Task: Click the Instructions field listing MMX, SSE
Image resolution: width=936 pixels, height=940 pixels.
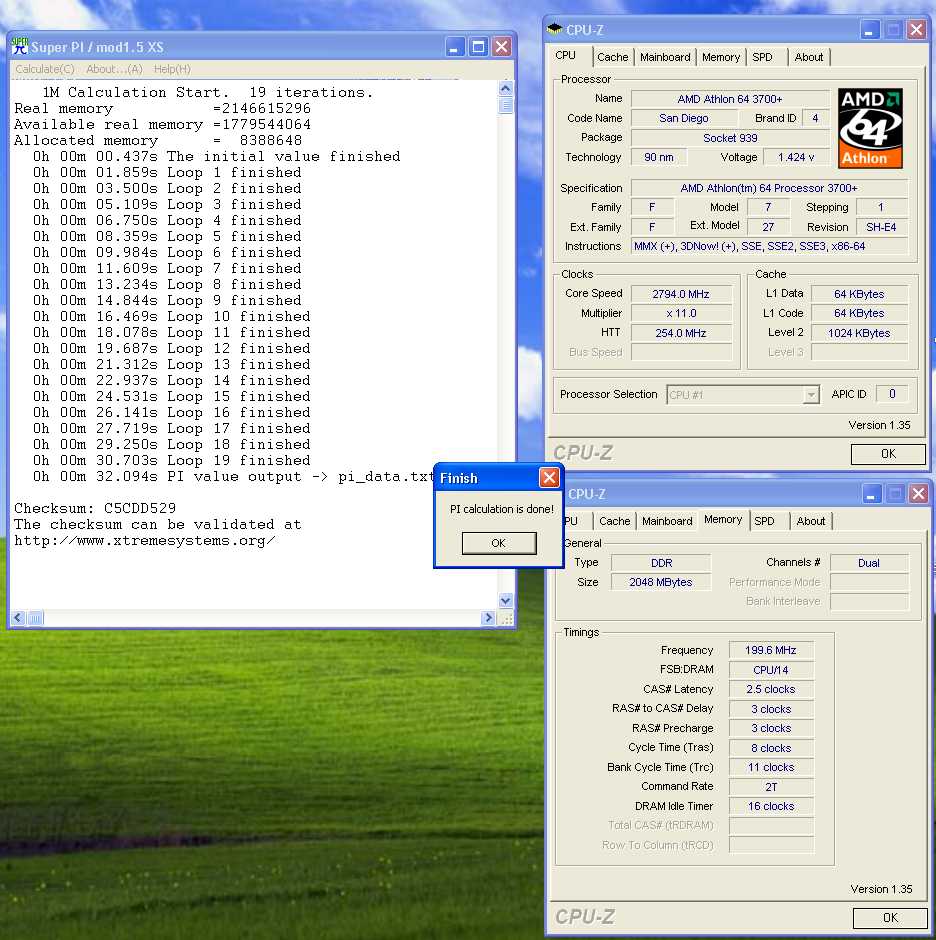Action: pyautogui.click(x=769, y=246)
